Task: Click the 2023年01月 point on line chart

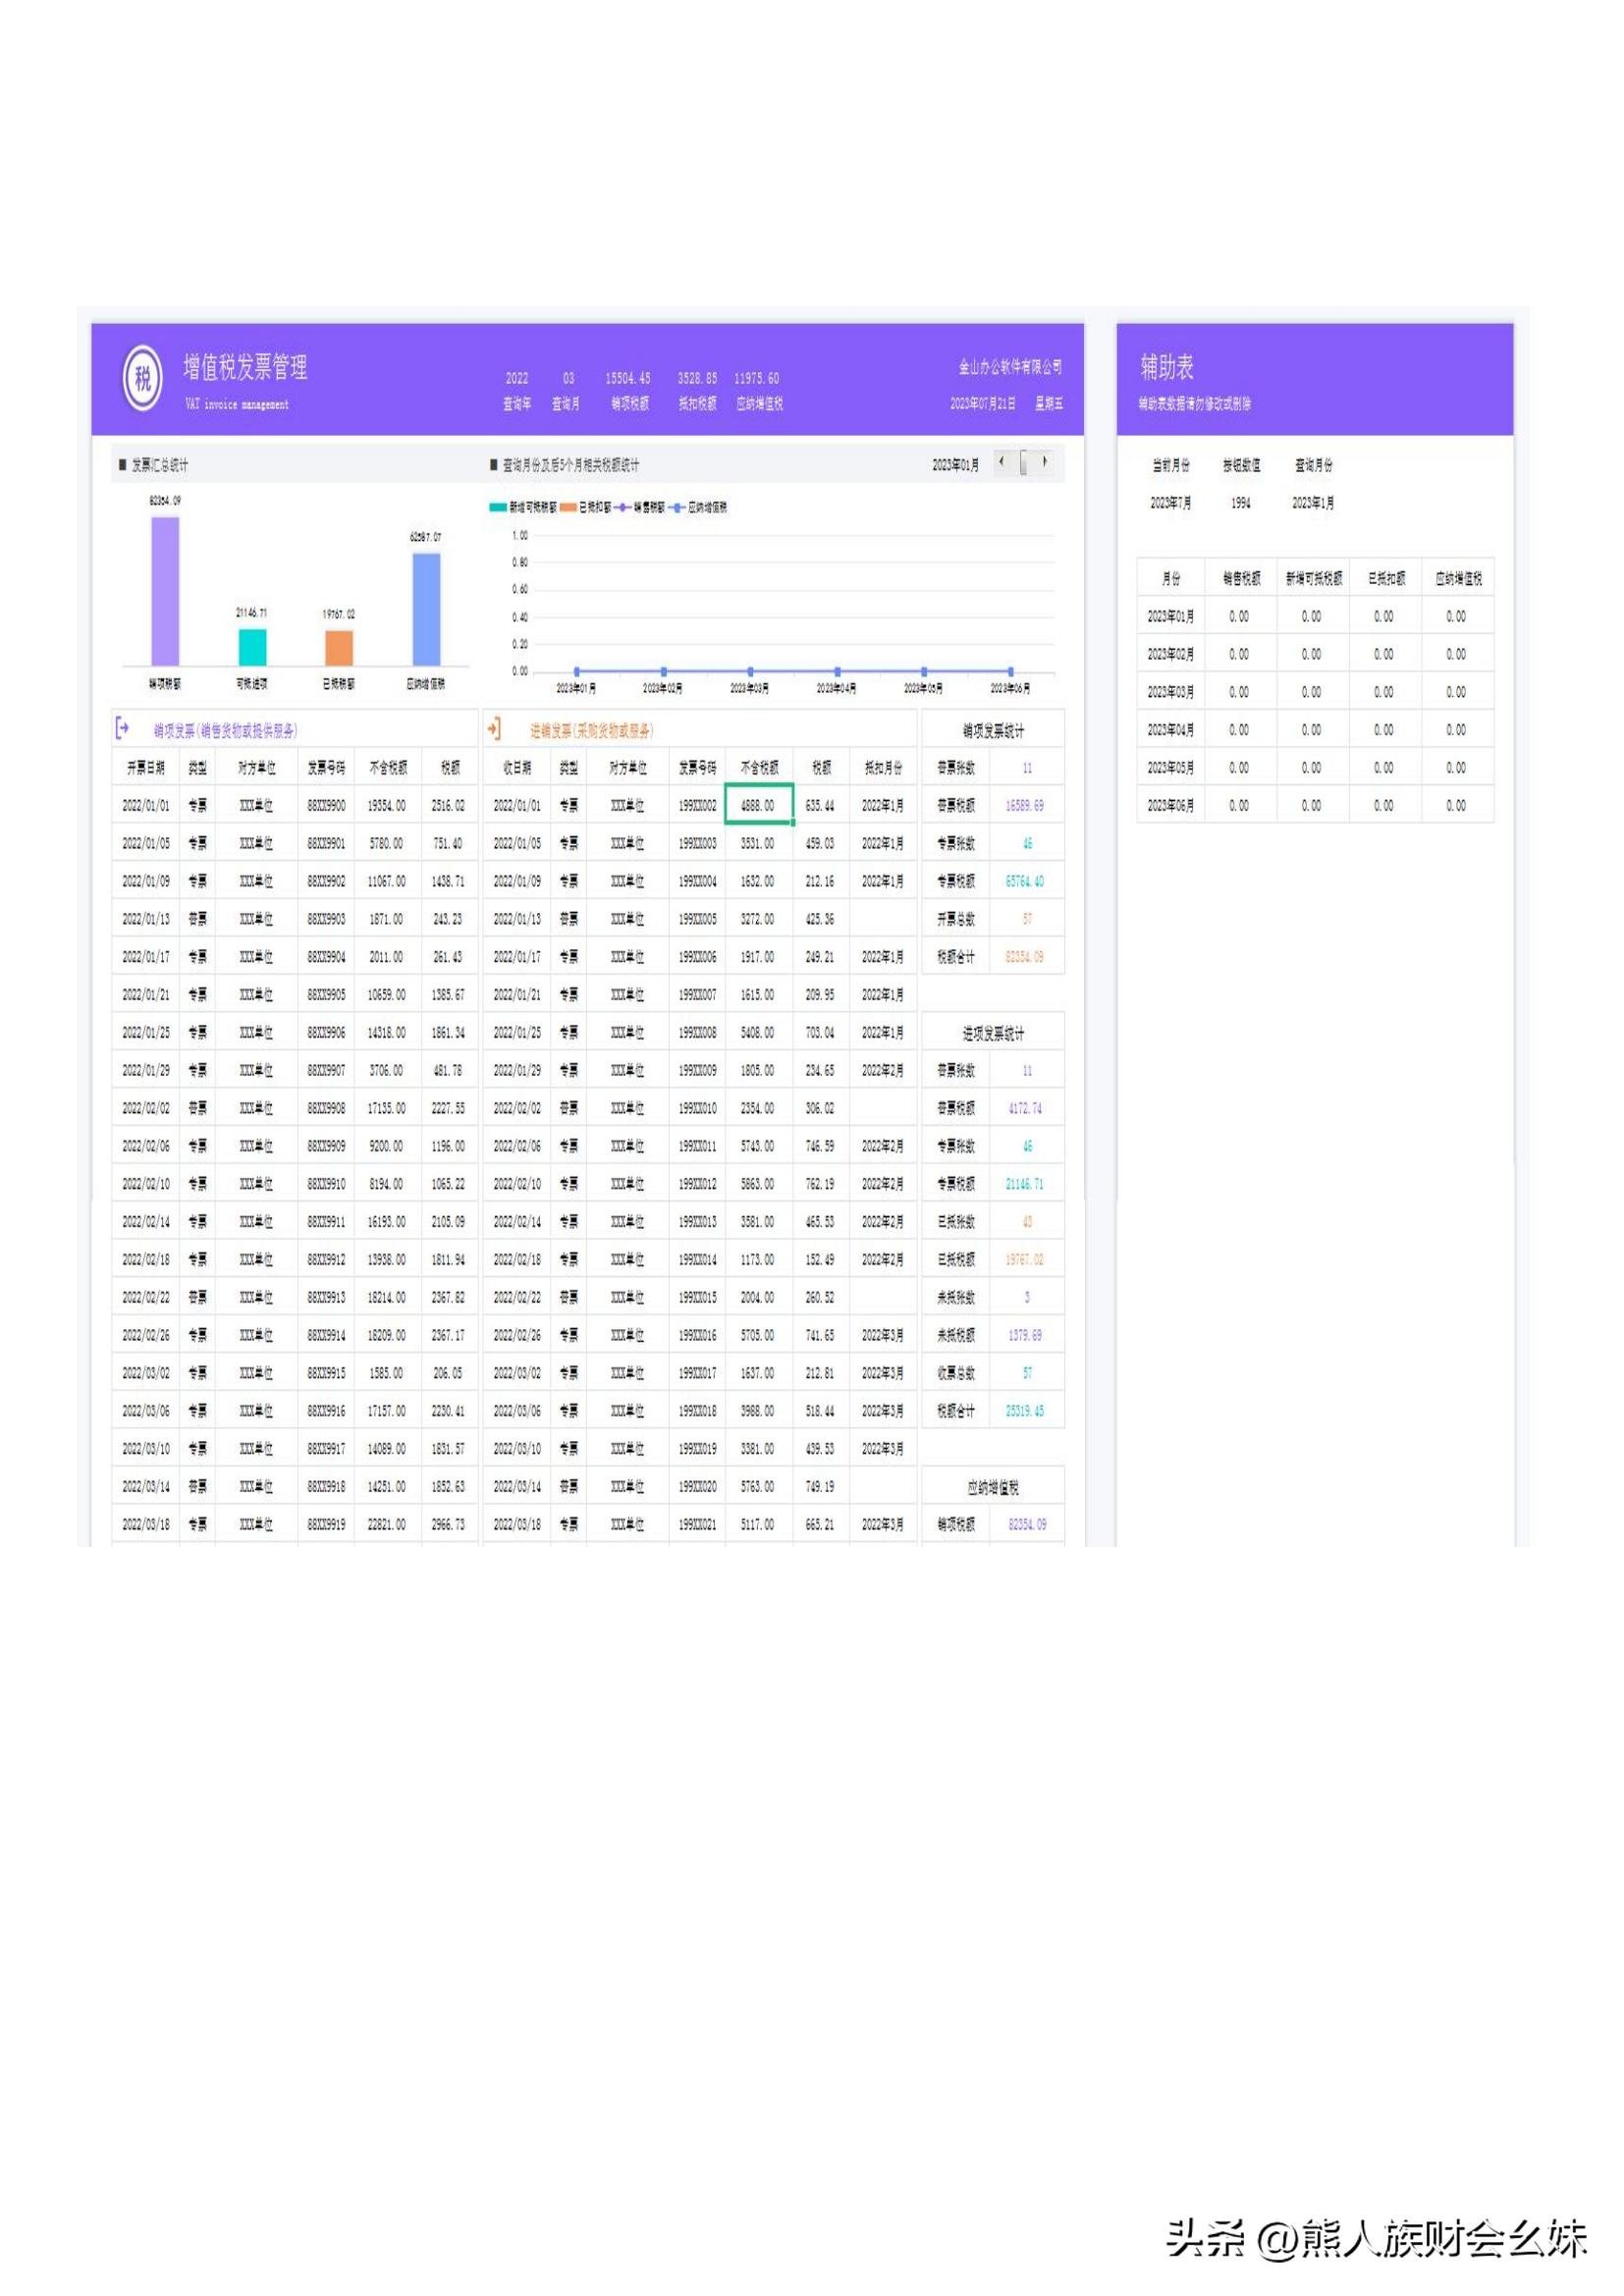Action: (577, 672)
